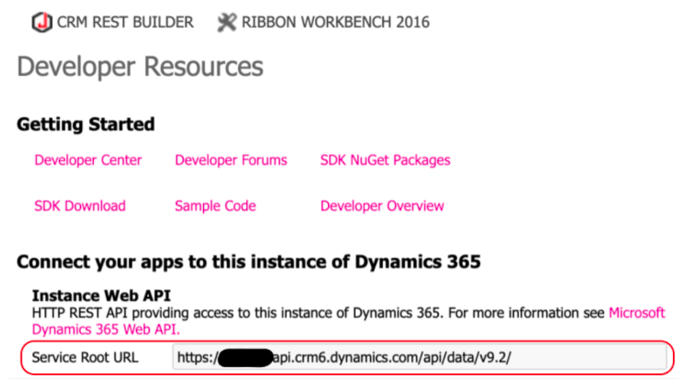Click the Getting Started heading
The image size is (688, 384).
coord(86,124)
